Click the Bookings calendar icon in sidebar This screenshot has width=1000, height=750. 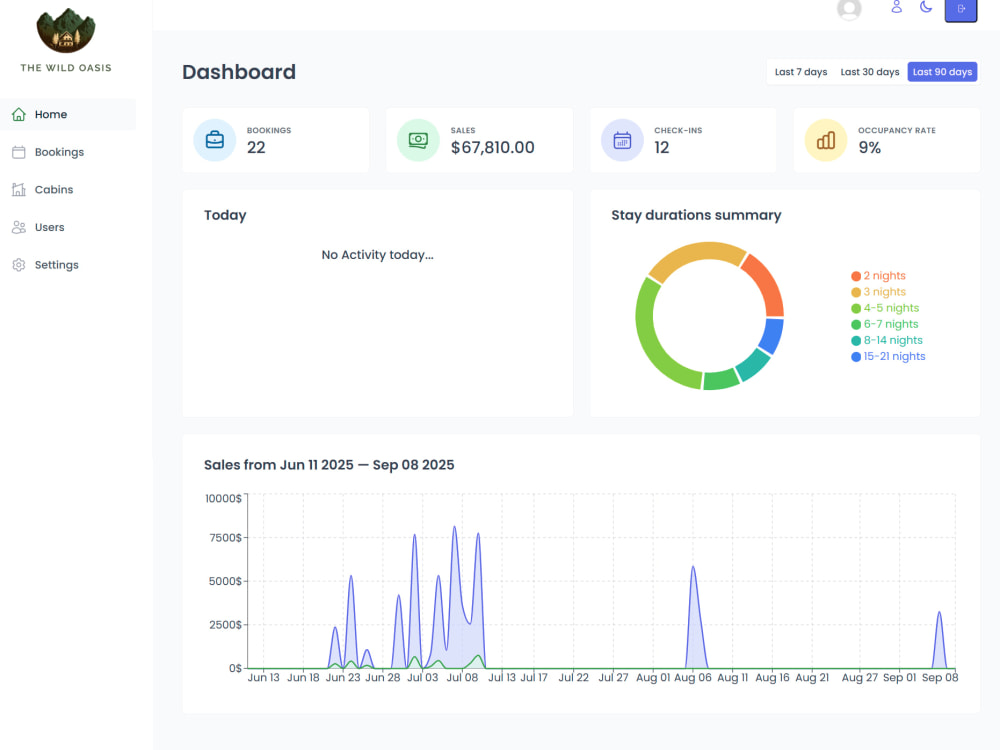19,152
